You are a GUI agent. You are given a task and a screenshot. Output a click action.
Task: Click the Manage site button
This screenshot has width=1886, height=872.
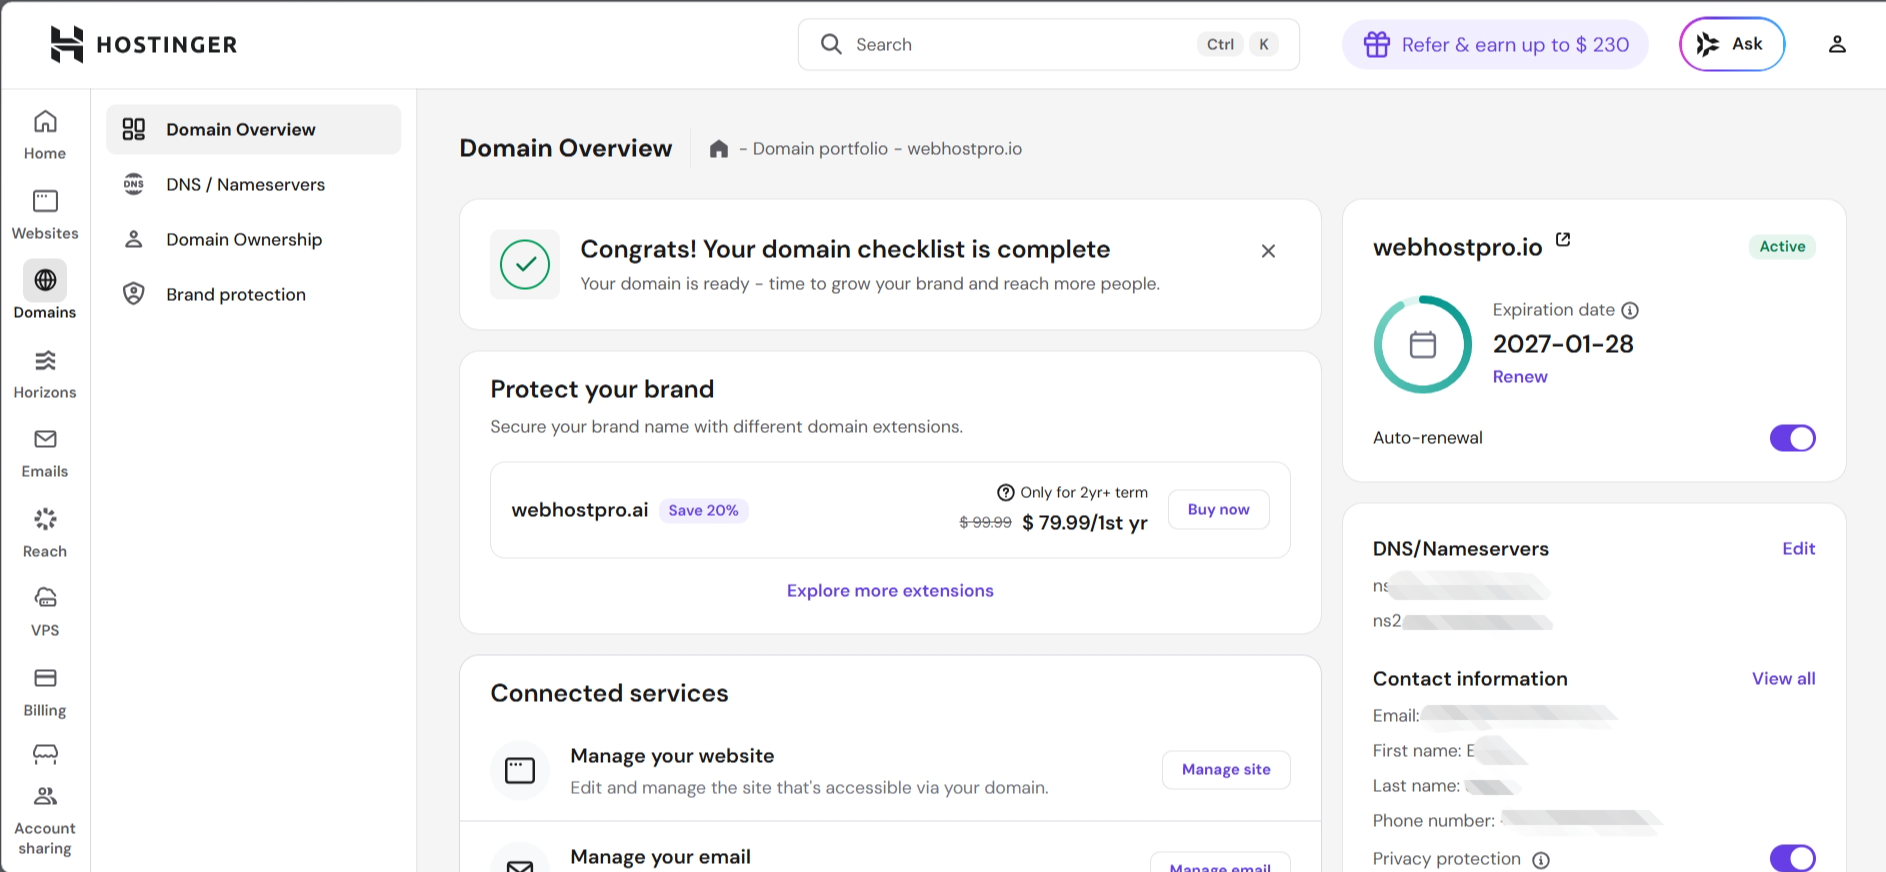click(1226, 769)
